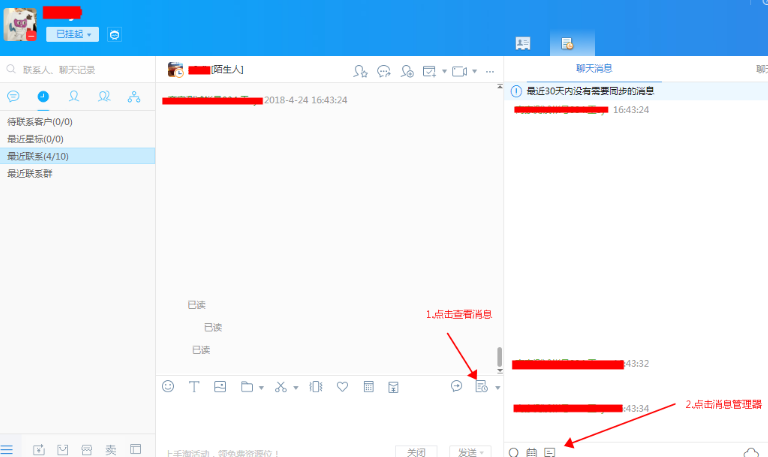Click the chat partner avatar labeled 陌生人
This screenshot has width=768, height=457.
pos(175,70)
